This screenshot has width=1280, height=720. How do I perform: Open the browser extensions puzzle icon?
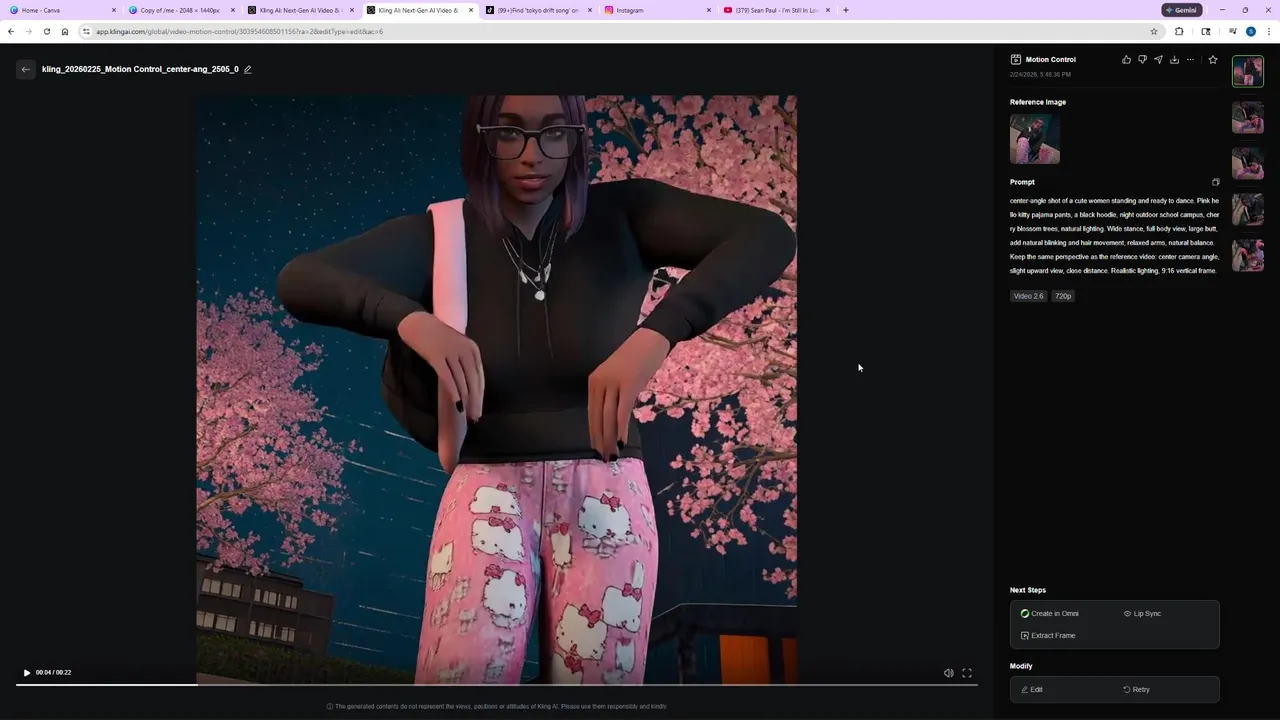point(1179,31)
